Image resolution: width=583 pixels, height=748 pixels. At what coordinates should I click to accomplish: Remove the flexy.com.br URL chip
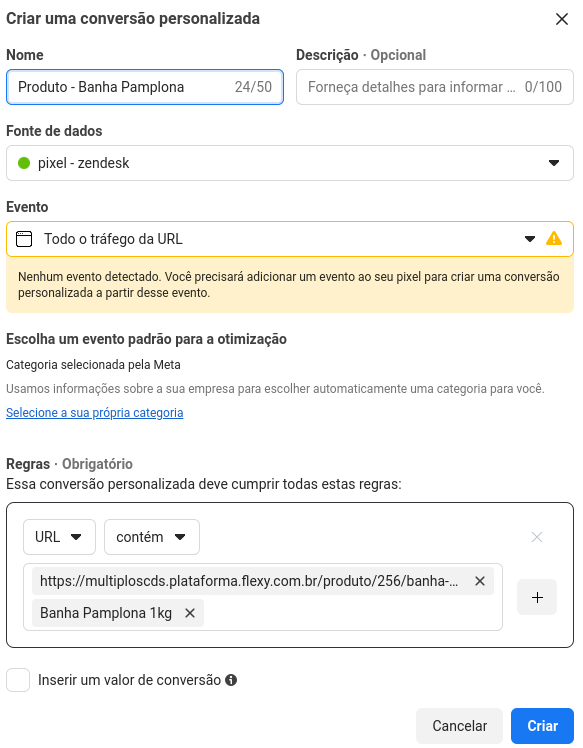click(x=479, y=581)
